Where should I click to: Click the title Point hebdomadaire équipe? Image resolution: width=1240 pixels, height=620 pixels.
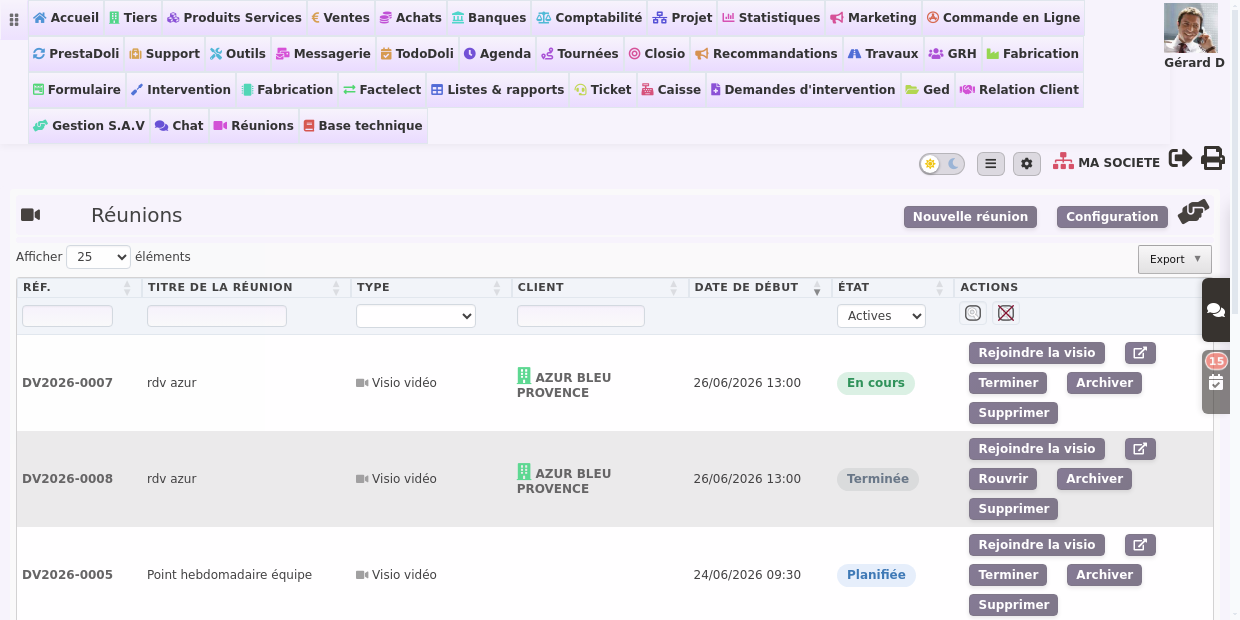(x=229, y=575)
